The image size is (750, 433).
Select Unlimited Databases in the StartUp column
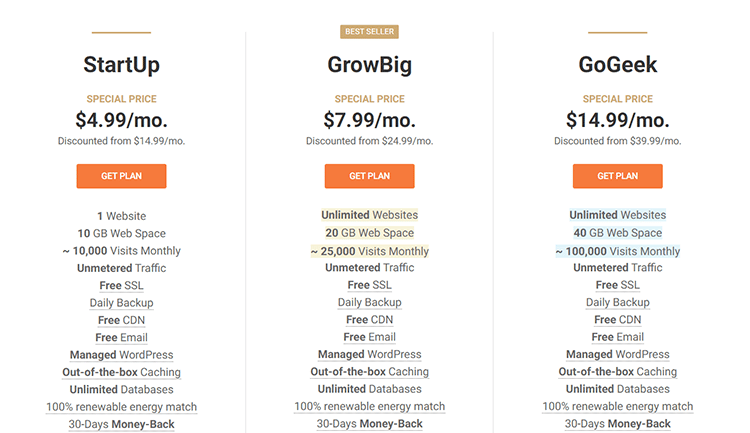click(121, 389)
